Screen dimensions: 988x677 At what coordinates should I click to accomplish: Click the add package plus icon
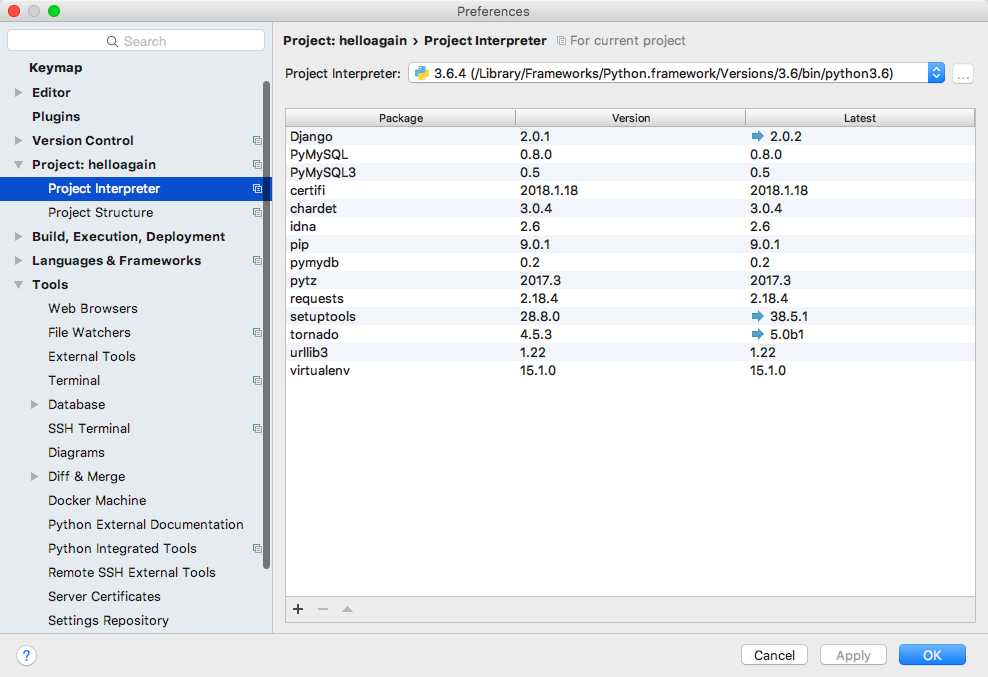click(298, 609)
